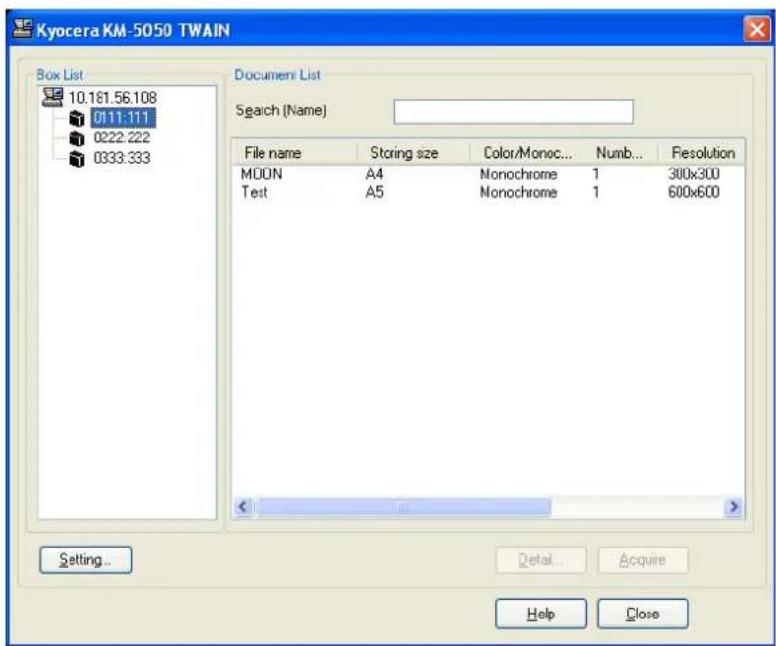This screenshot has height=646, width=776.
Task: Click the Close button
Action: [x=643, y=614]
